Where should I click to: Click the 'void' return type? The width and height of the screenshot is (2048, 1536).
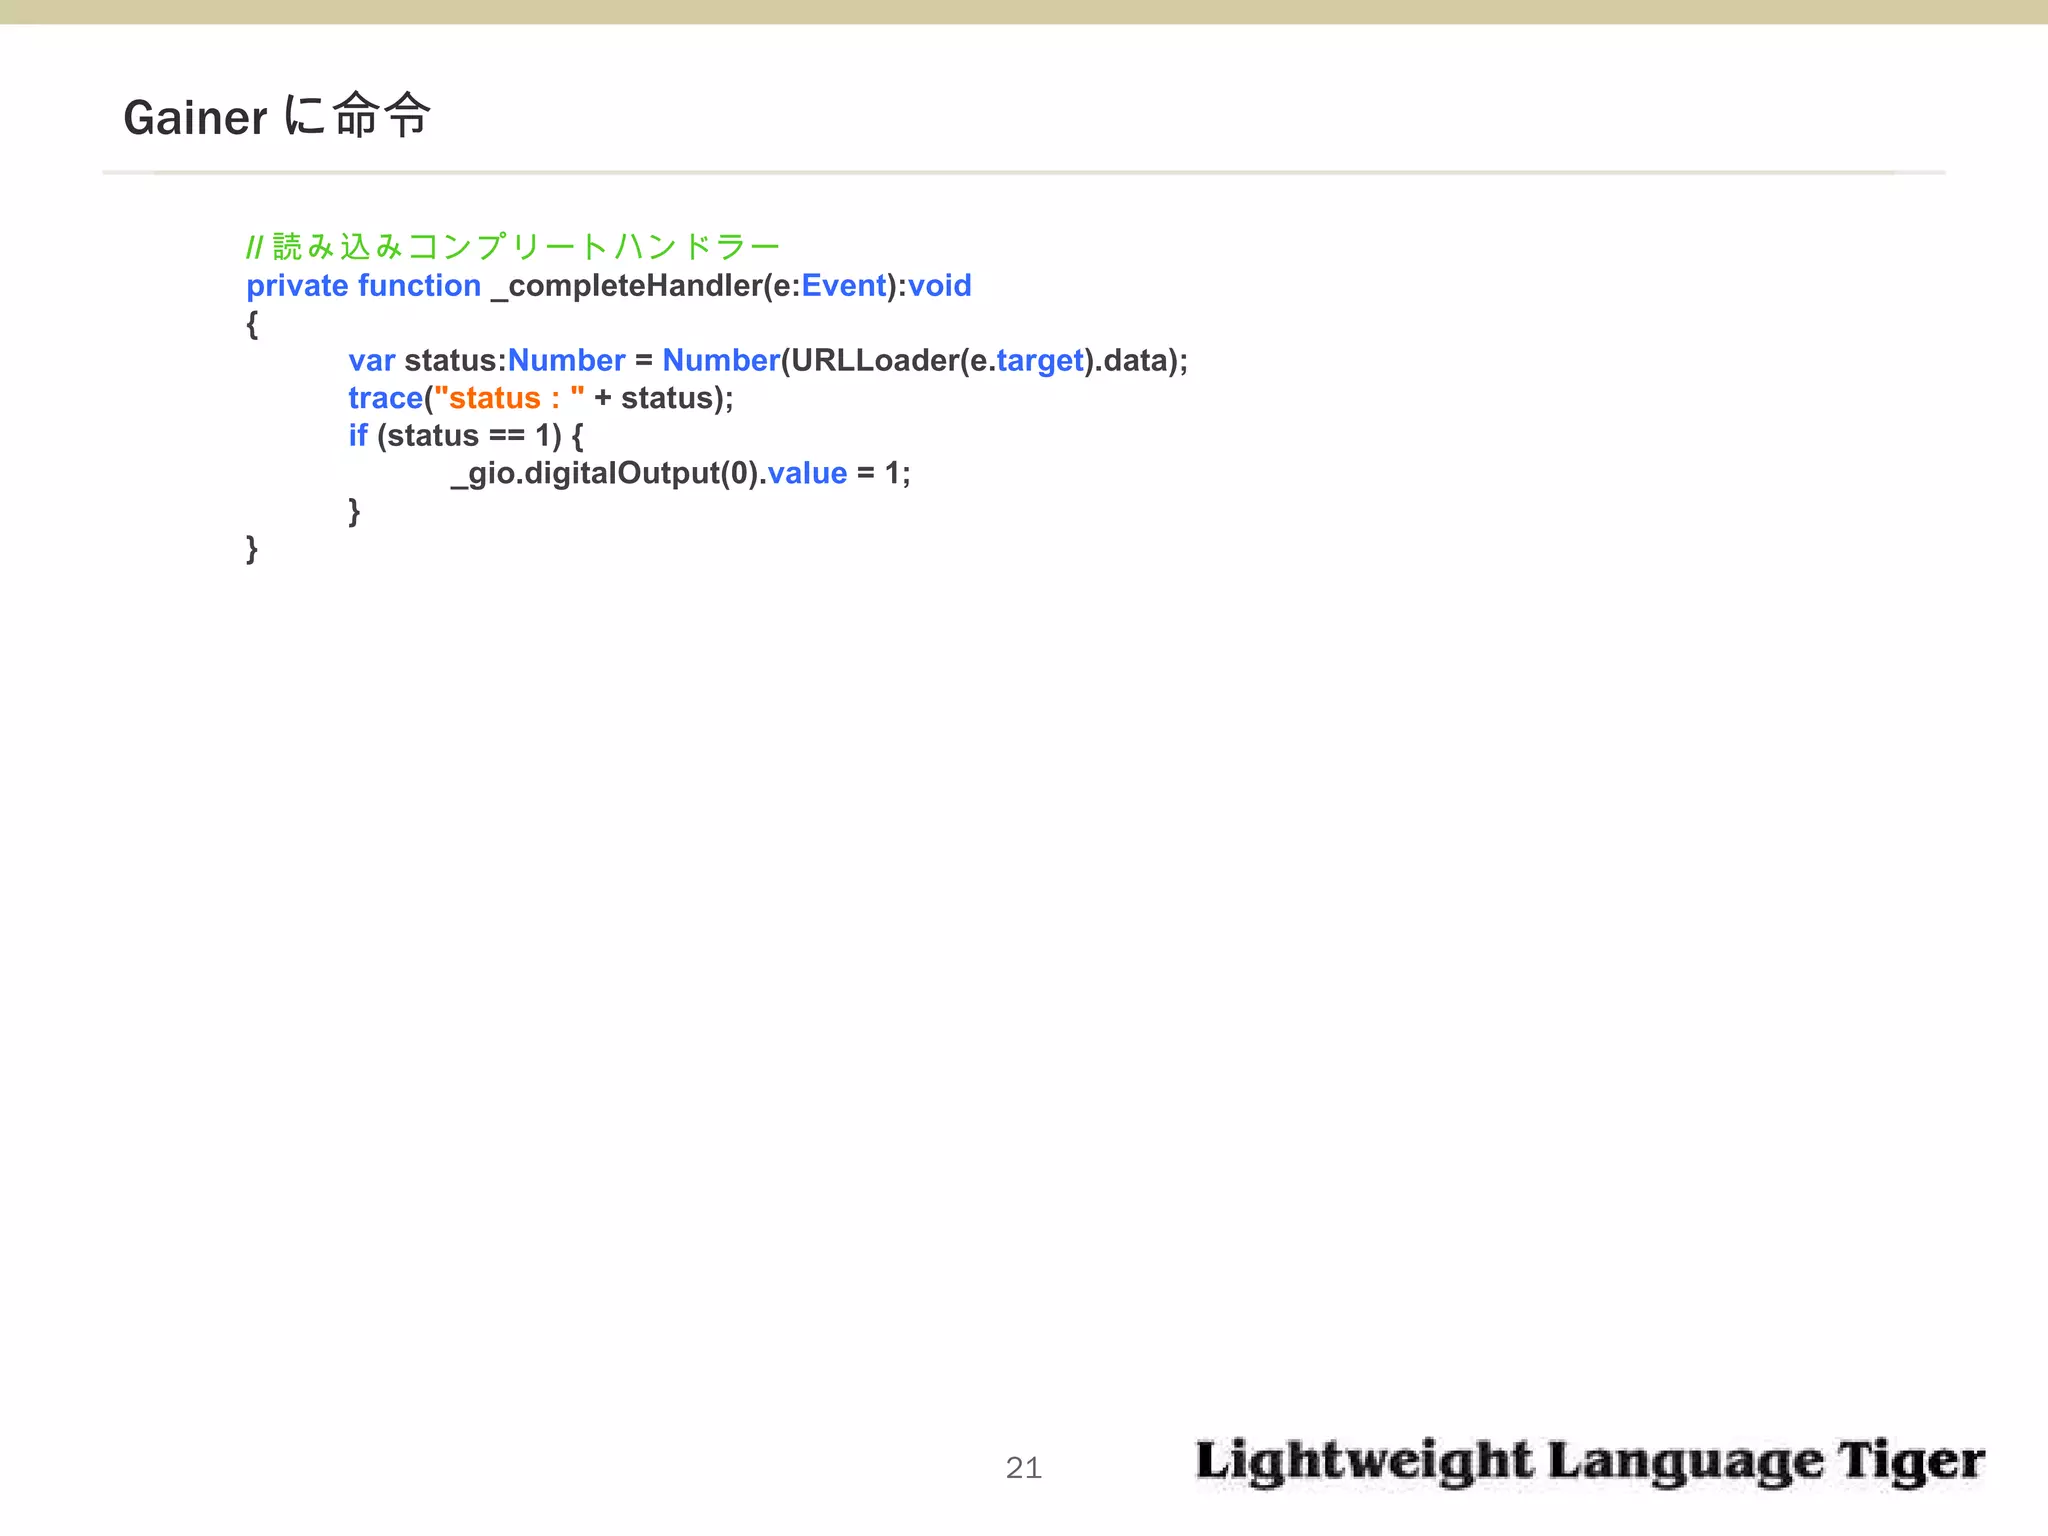click(x=939, y=286)
